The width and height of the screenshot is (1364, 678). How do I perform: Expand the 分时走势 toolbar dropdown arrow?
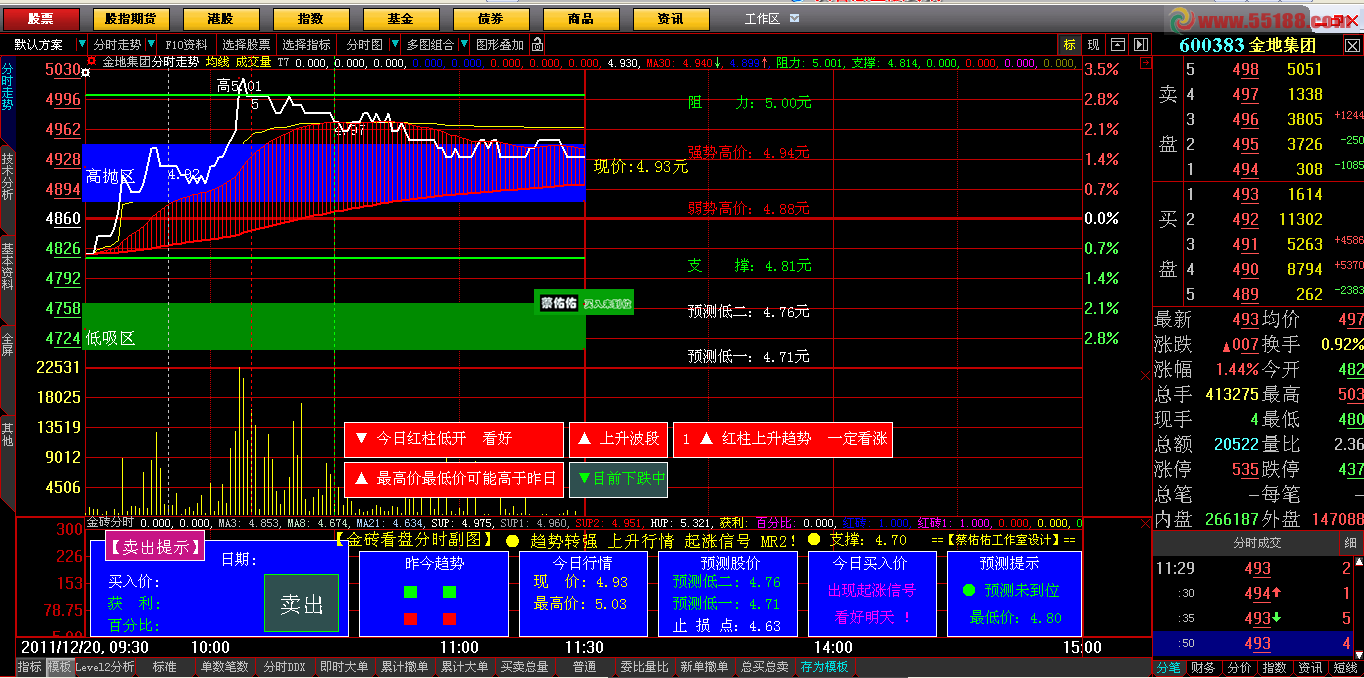click(x=151, y=45)
